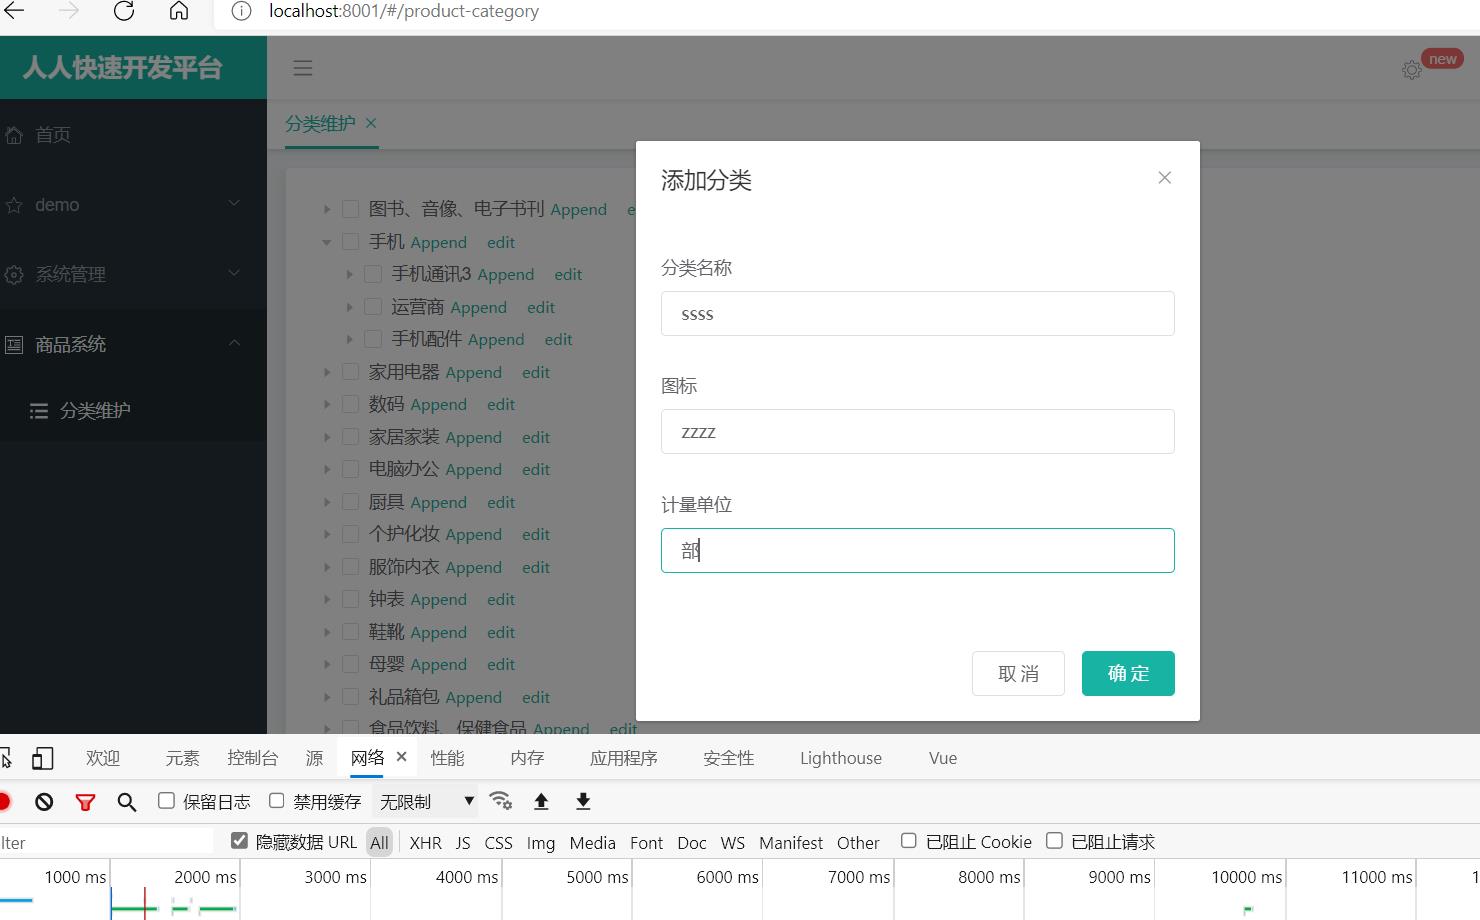The height and width of the screenshot is (920, 1480).
Task: Collapse the 手机 tree node arrow
Action: point(327,242)
